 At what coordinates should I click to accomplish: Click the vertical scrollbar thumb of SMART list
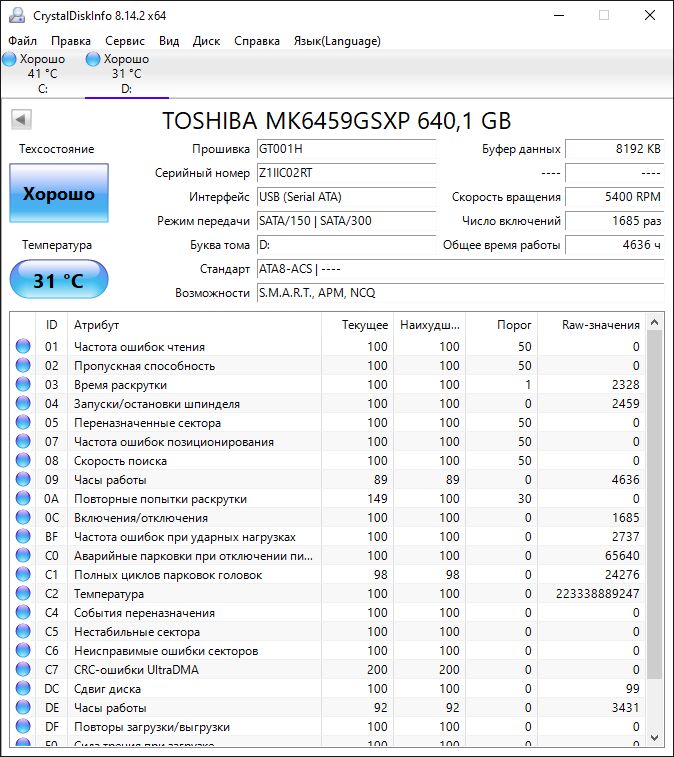655,505
